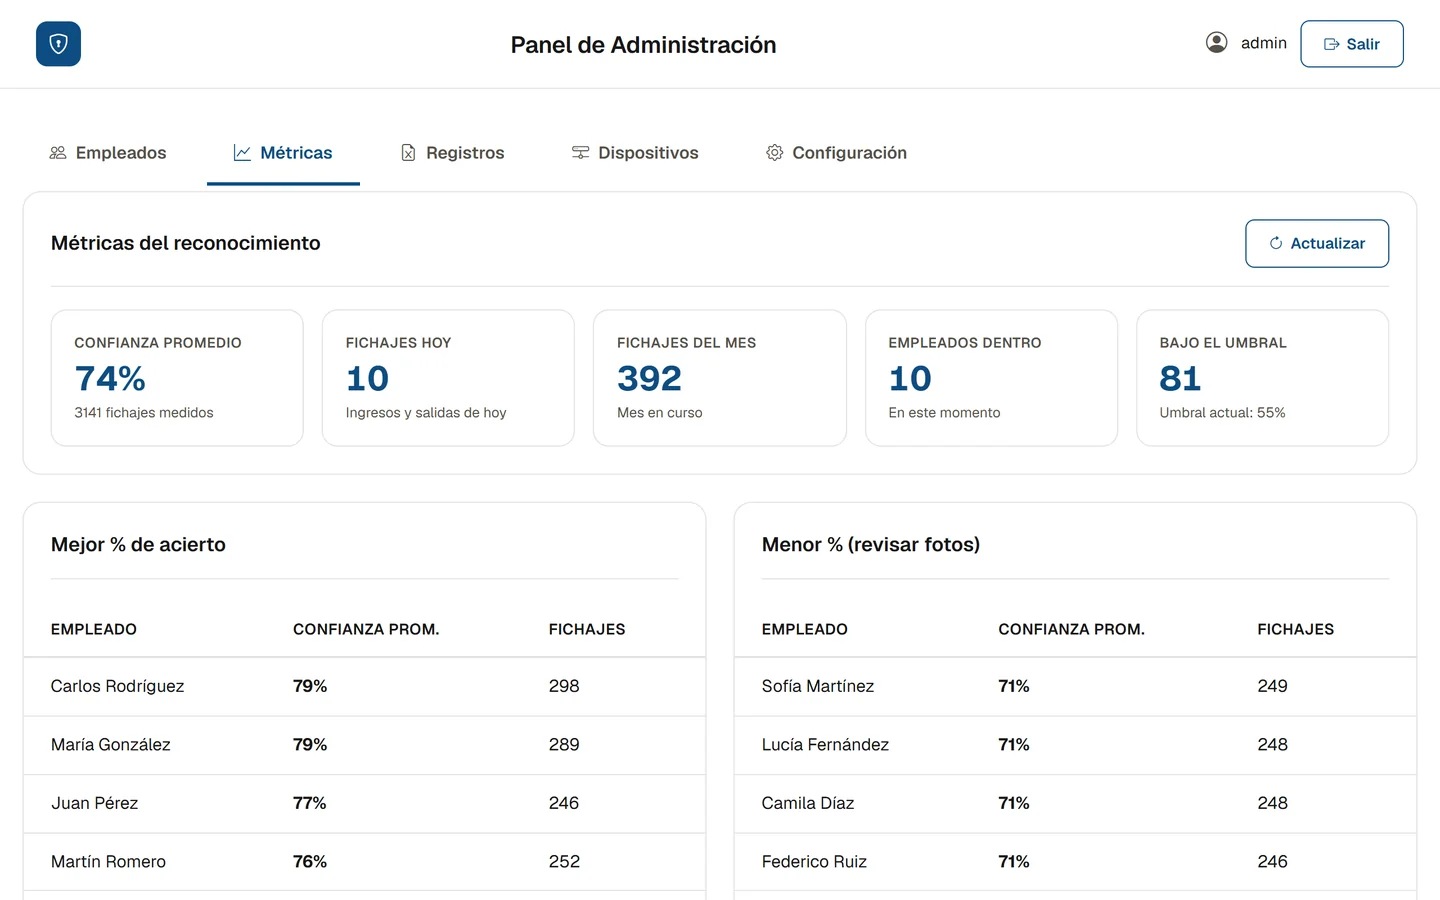This screenshot has height=900, width=1440.
Task: Select Lucía Fernández employee name
Action: coord(825,745)
